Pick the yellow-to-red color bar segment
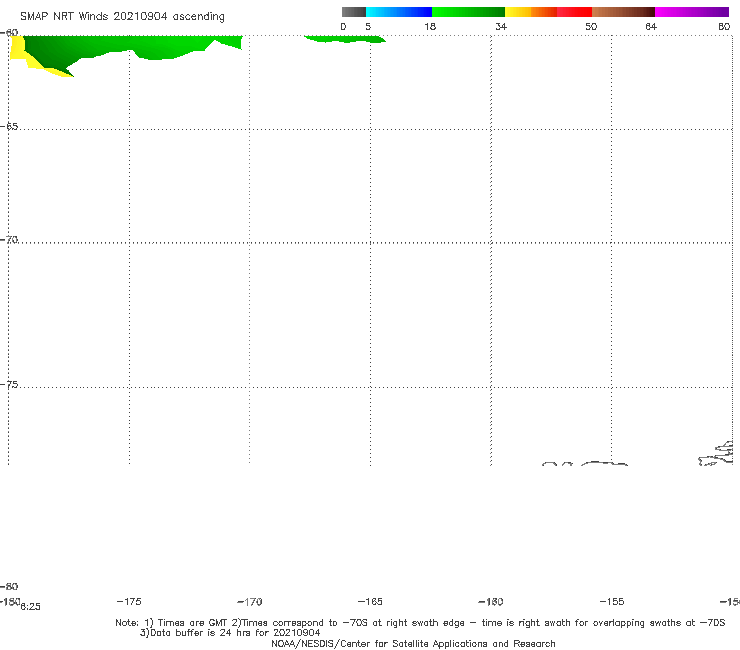740x650 pixels. click(548, 12)
